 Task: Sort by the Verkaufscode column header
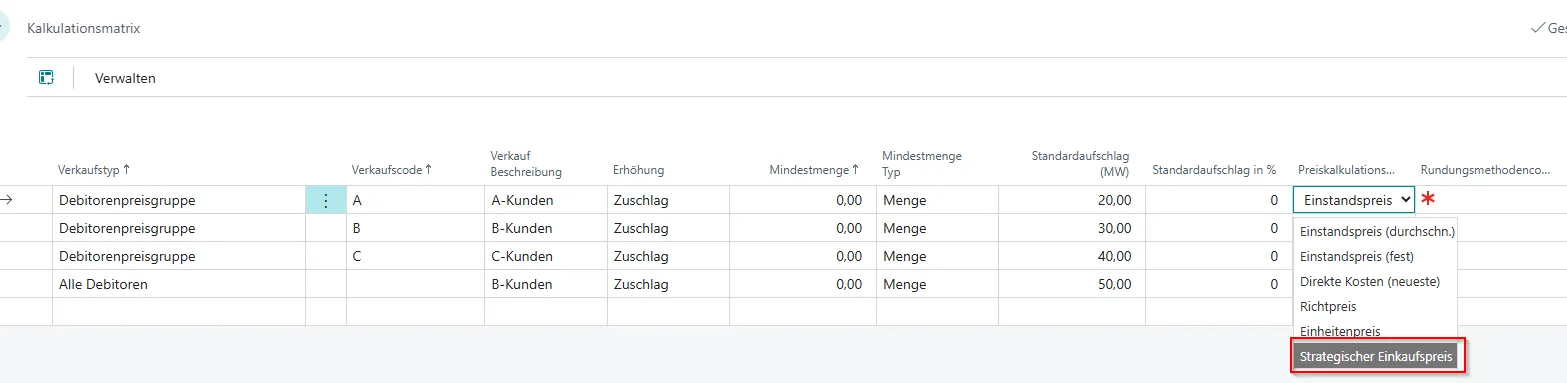tap(392, 170)
